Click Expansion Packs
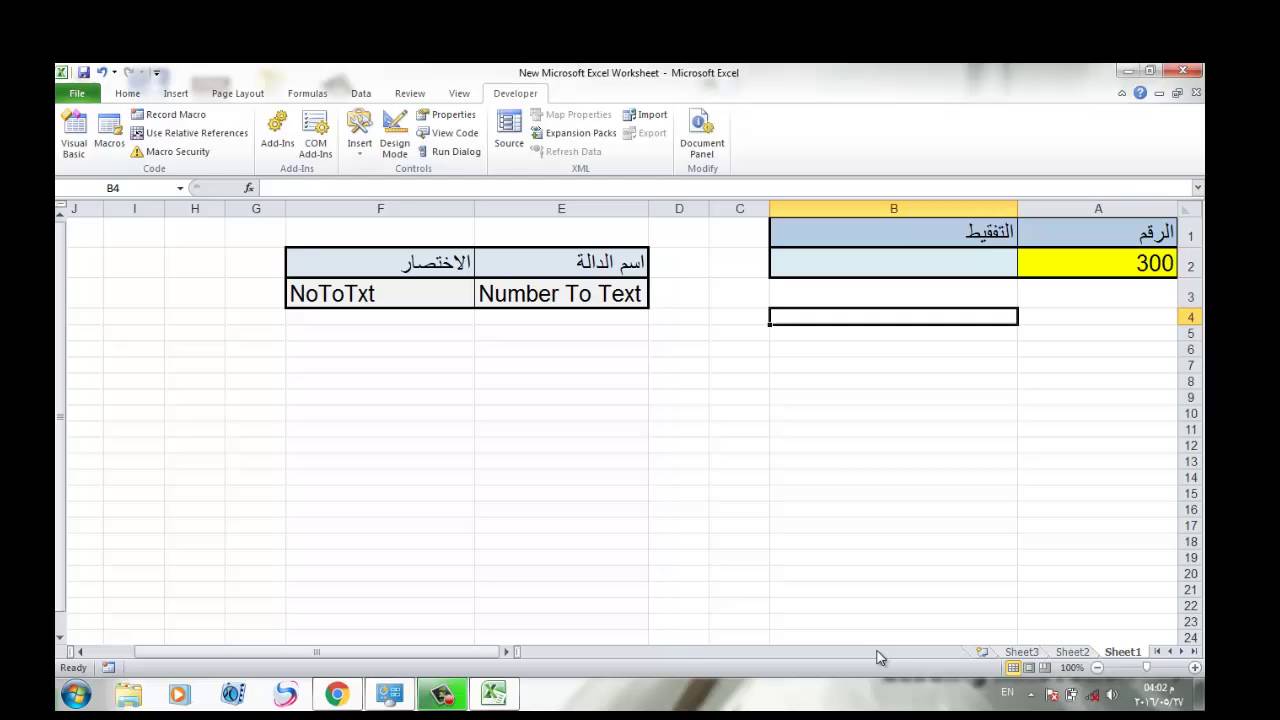The image size is (1280, 720). click(573, 133)
